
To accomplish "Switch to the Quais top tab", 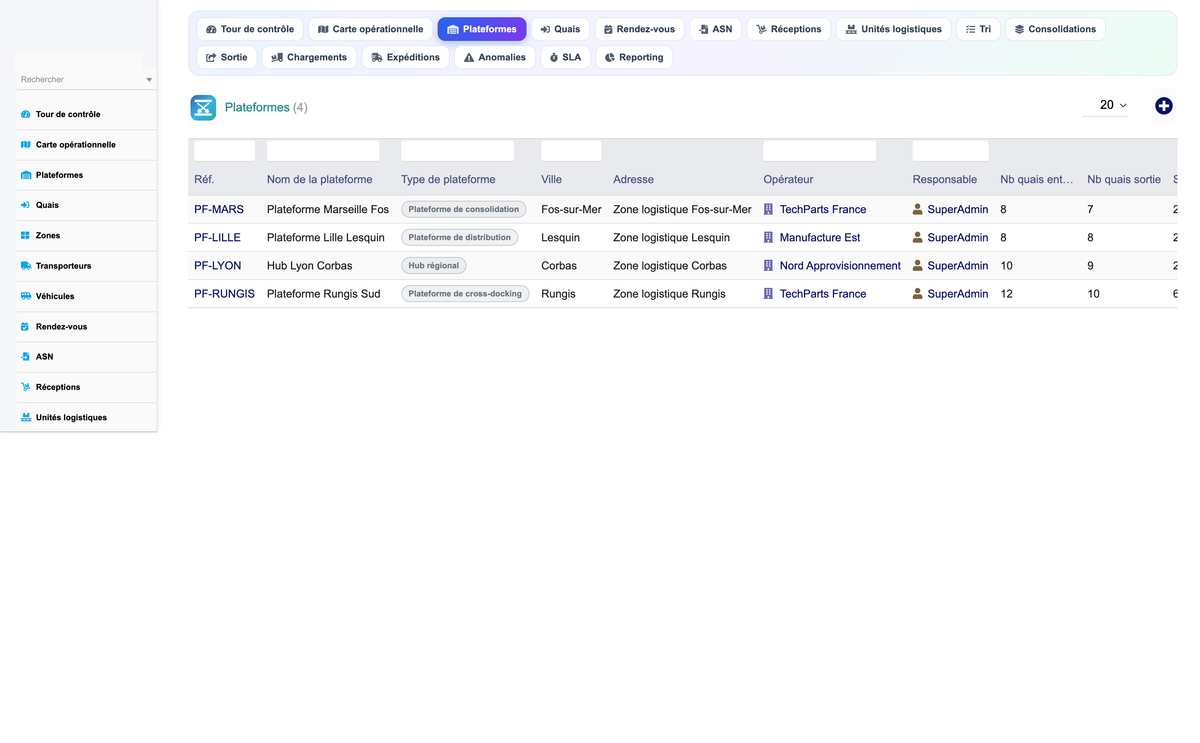I will pos(560,29).
